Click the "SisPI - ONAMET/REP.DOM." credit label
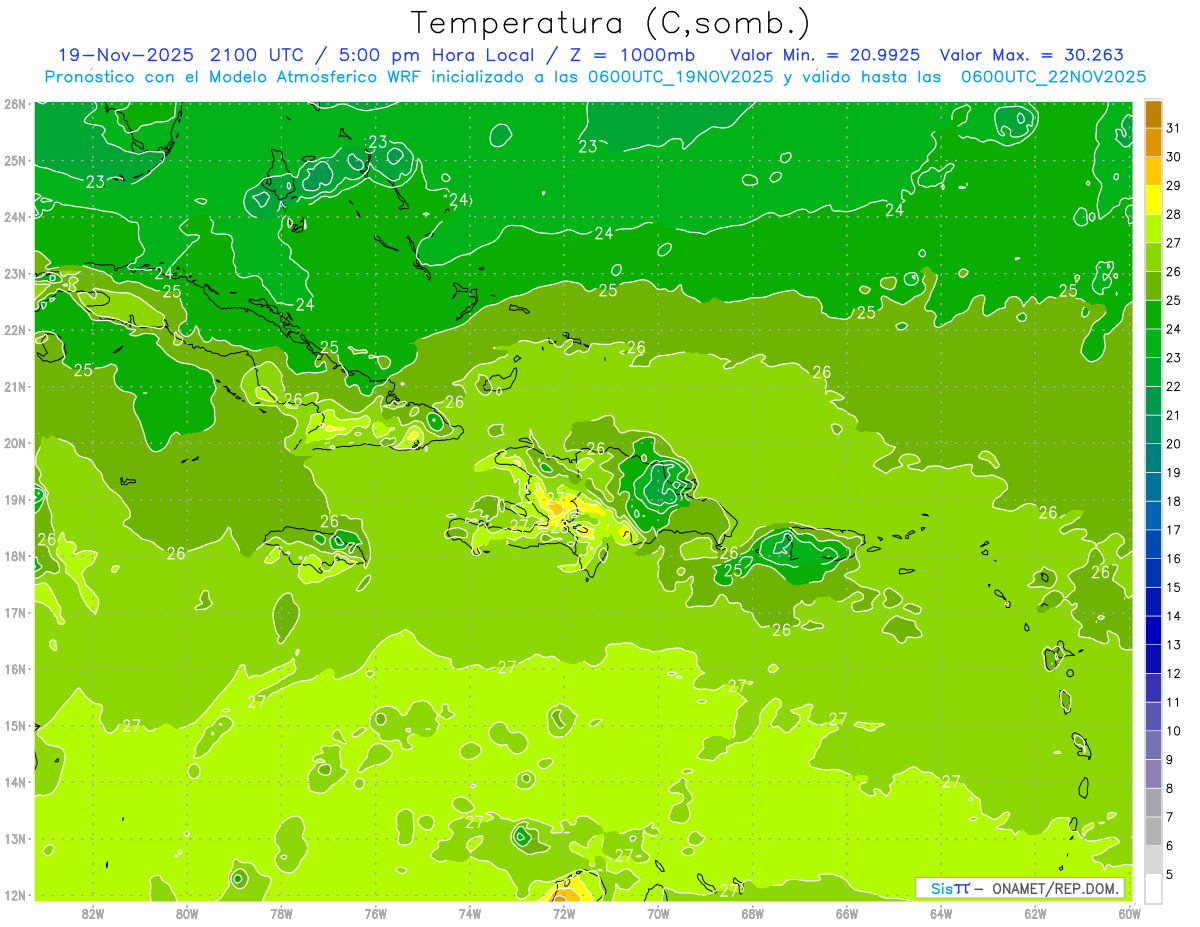The image size is (1200, 927). click(1020, 888)
